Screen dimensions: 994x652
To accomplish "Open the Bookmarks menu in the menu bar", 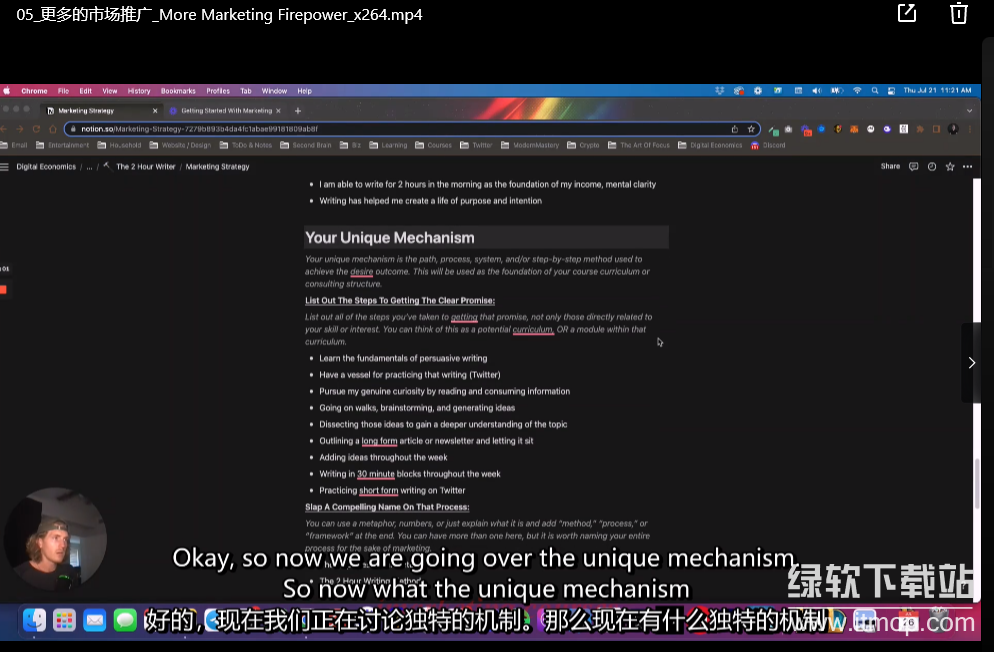I will 178,91.
